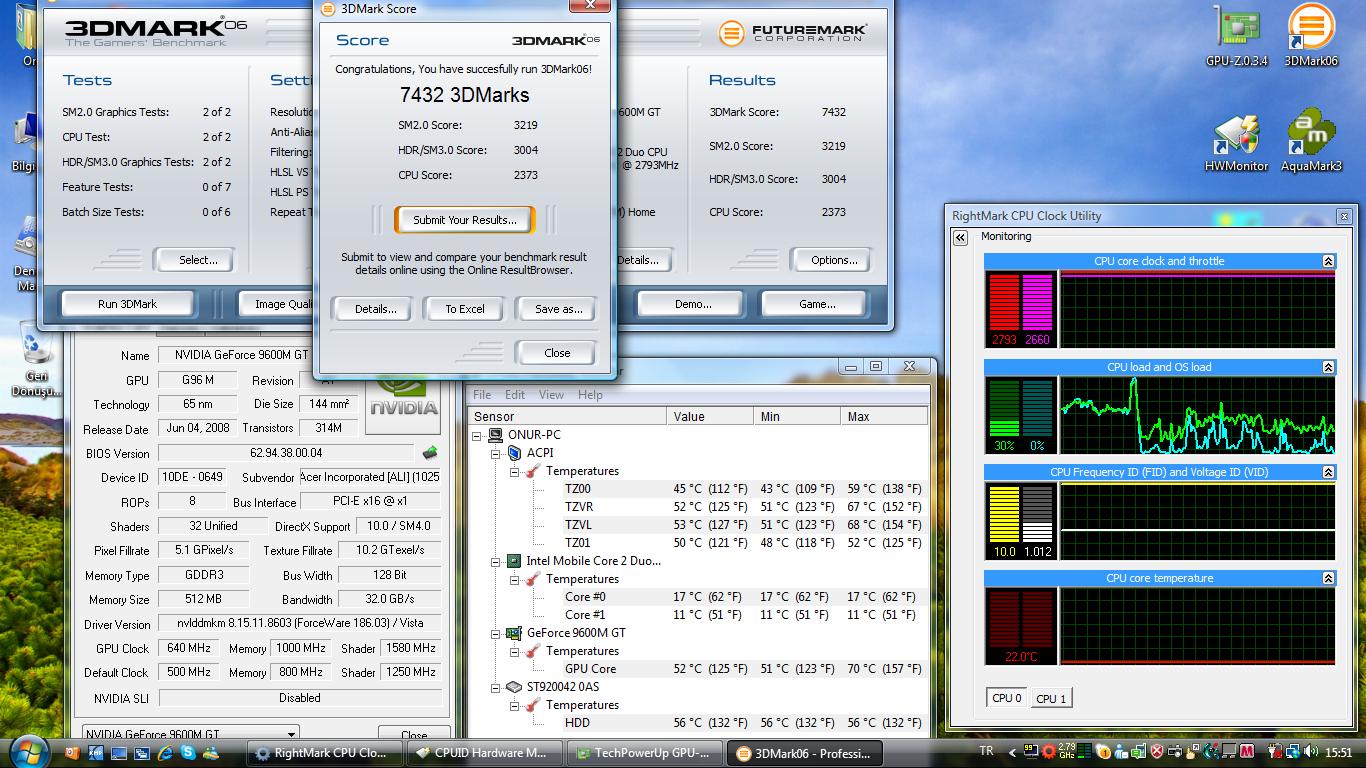Click the Run 3DMark button
The width and height of the screenshot is (1366, 768).
[127, 304]
